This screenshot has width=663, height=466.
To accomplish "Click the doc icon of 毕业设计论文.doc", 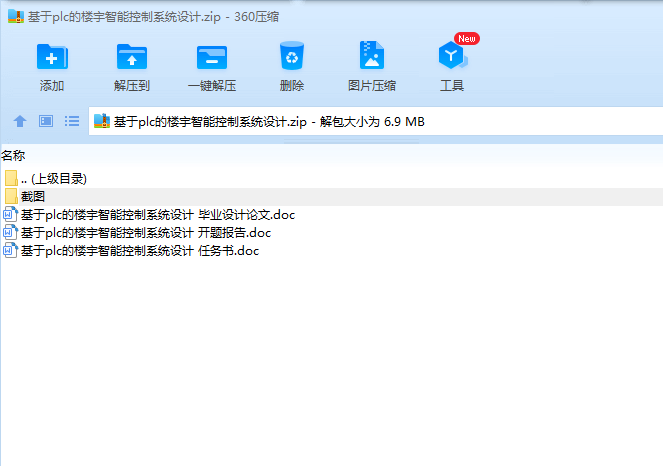I will point(10,214).
